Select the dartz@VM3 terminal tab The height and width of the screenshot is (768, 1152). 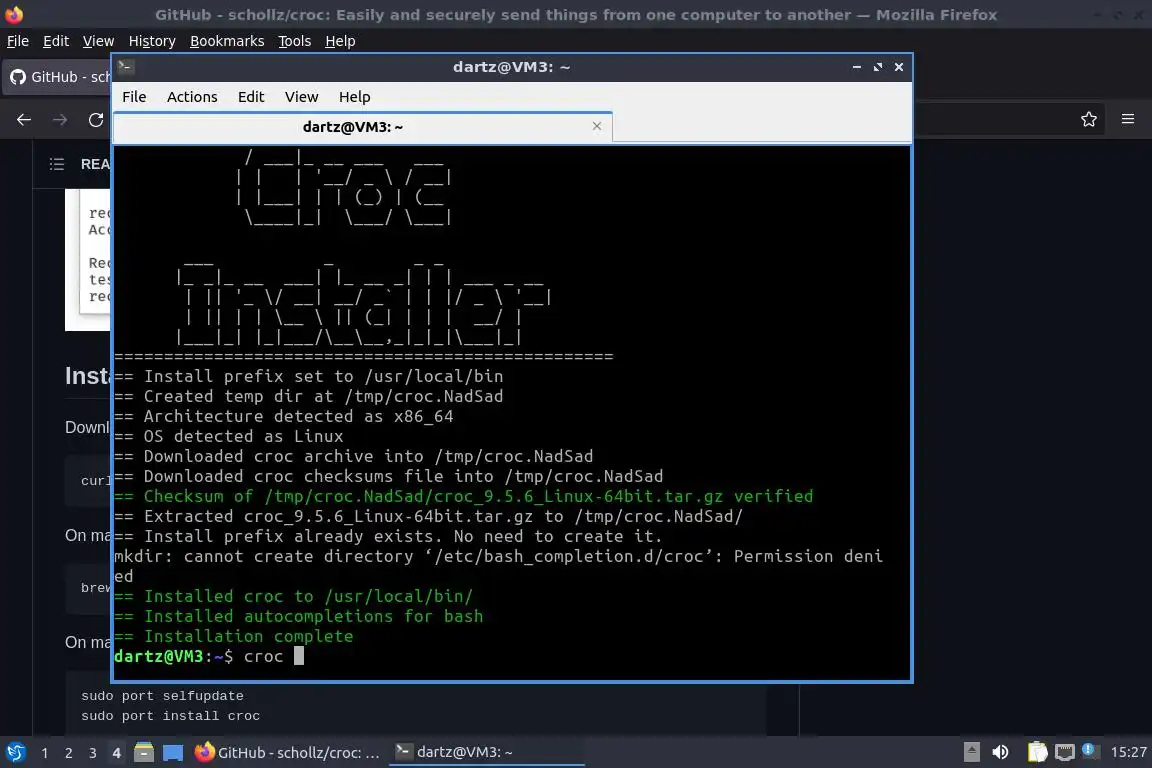pos(363,127)
